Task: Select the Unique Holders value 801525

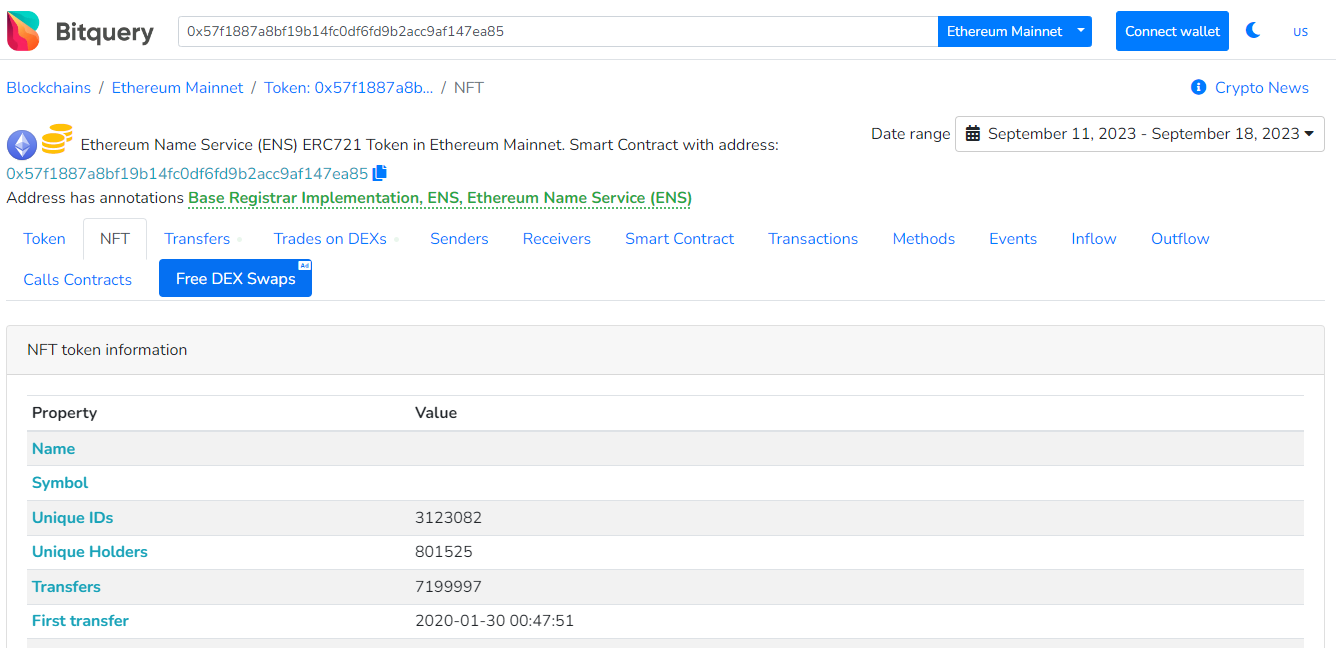Action: pos(444,551)
